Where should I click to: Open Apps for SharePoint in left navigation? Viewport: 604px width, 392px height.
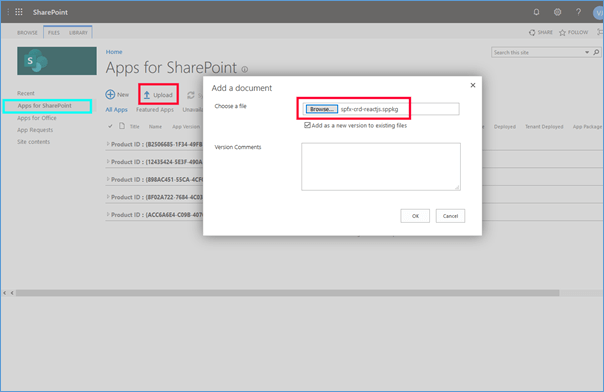pos(45,106)
